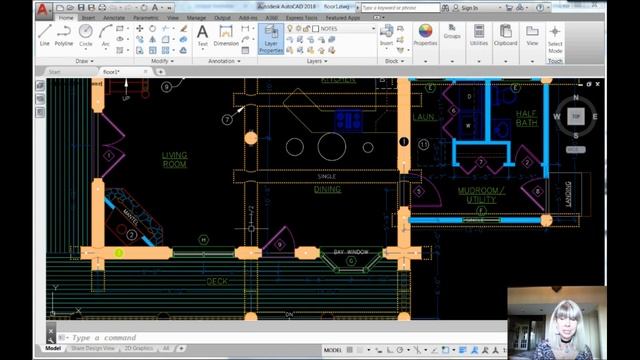640x360 pixels.
Task: Select the Dimension tool
Action: point(226,36)
